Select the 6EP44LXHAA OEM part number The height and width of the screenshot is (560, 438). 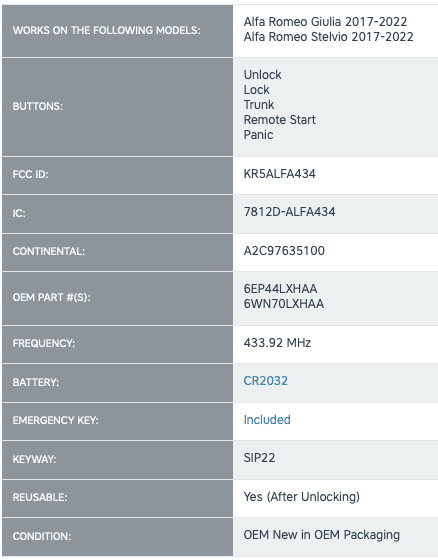[280, 289]
